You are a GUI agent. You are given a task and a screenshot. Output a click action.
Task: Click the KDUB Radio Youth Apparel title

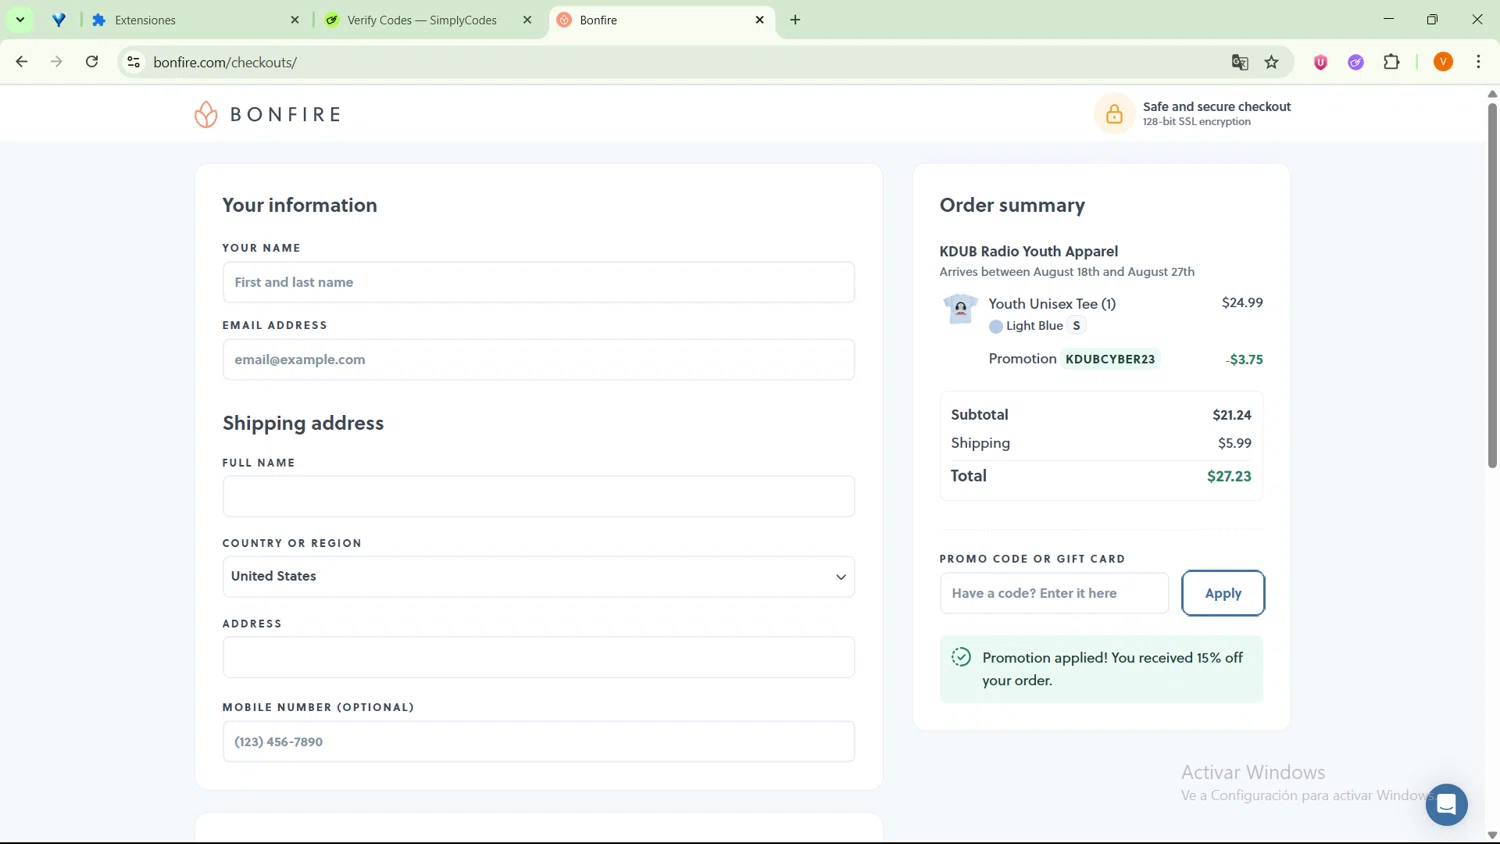click(1028, 251)
